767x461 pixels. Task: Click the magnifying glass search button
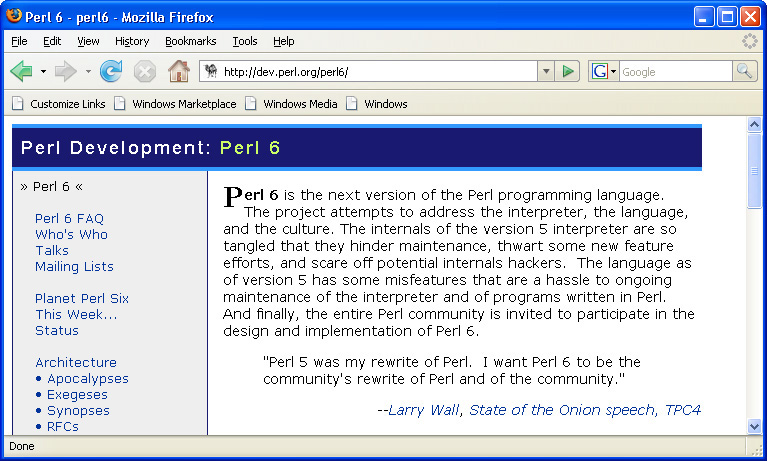click(744, 71)
